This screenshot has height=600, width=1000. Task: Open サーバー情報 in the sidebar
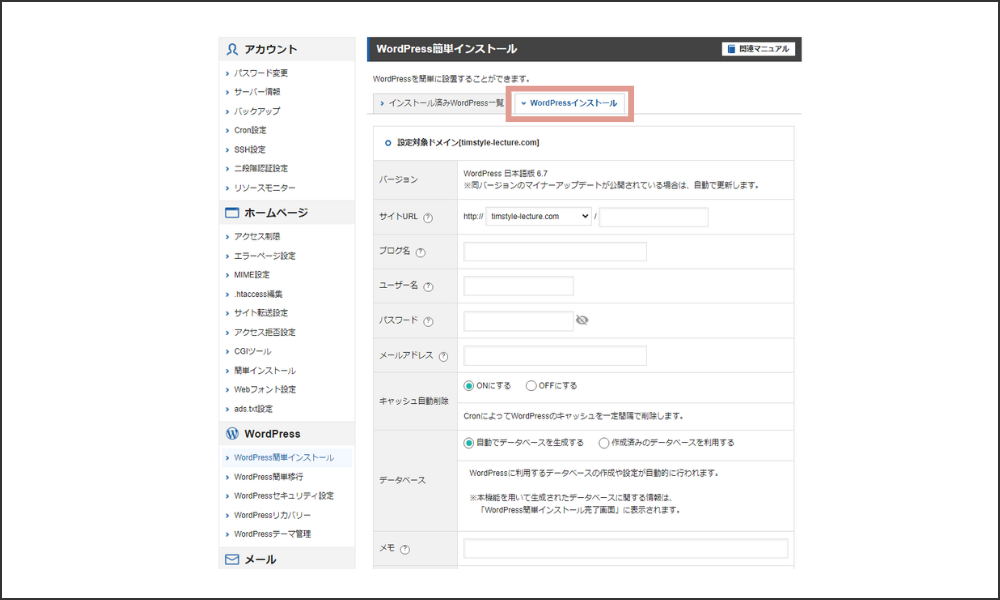(257, 92)
